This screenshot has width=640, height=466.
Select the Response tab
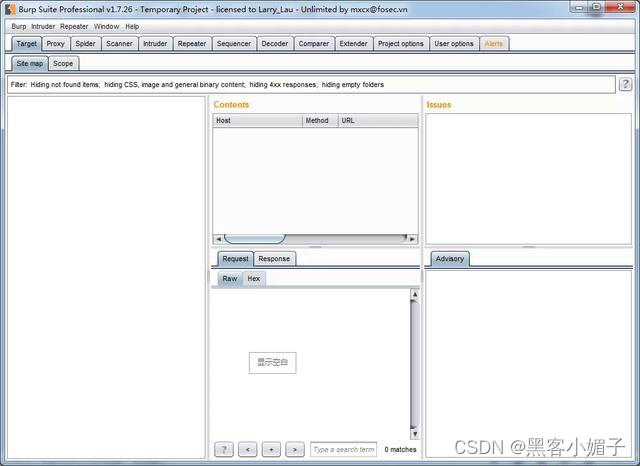[x=274, y=259]
